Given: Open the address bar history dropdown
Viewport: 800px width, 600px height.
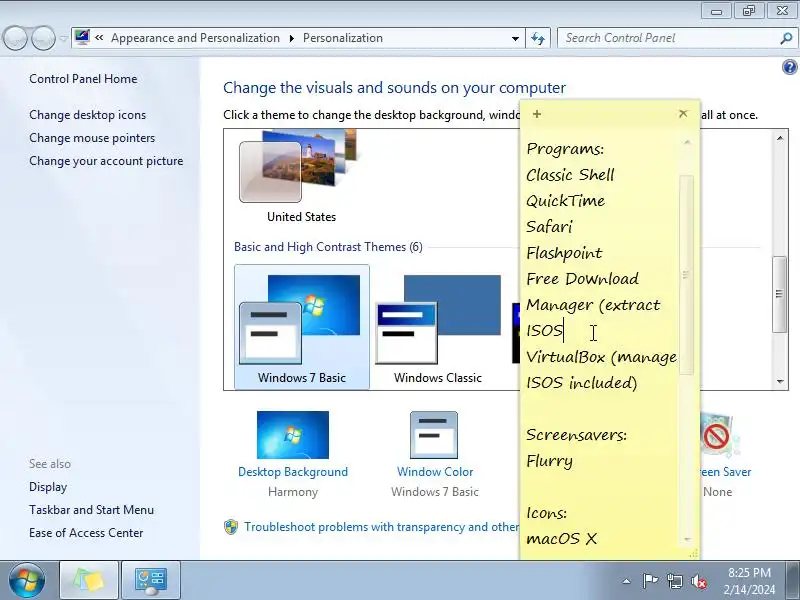Looking at the screenshot, I should tap(515, 38).
